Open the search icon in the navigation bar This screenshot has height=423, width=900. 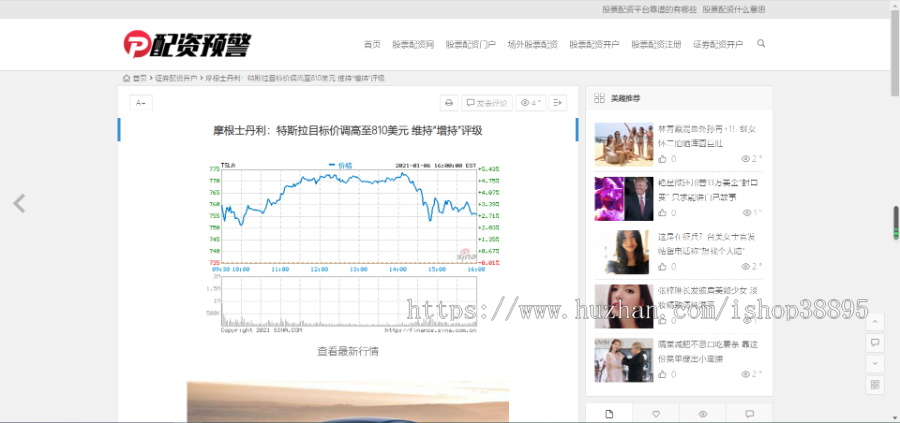click(x=761, y=44)
